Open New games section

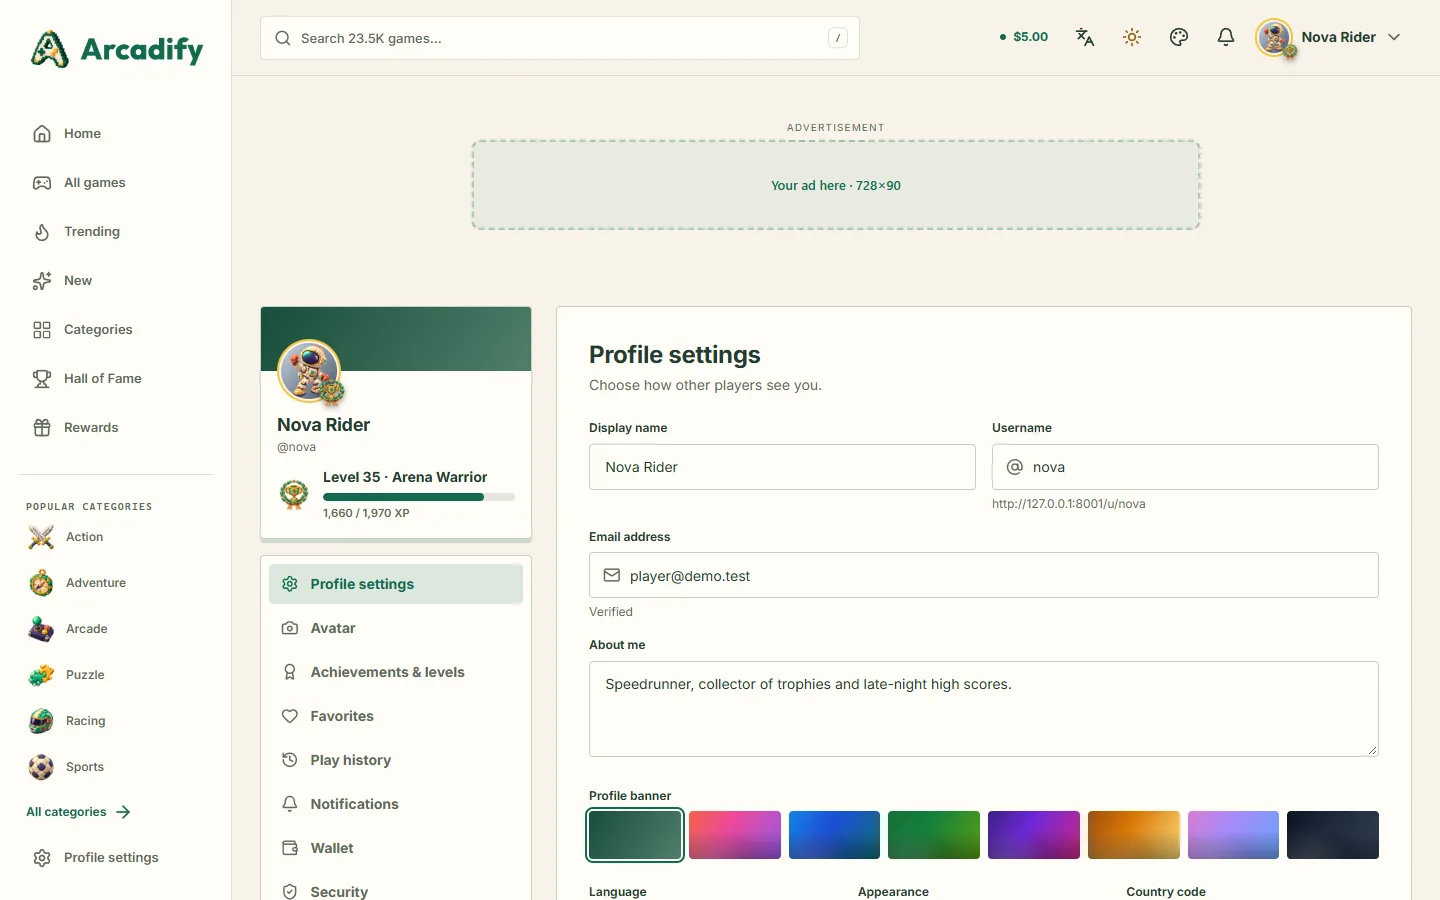pos(116,281)
